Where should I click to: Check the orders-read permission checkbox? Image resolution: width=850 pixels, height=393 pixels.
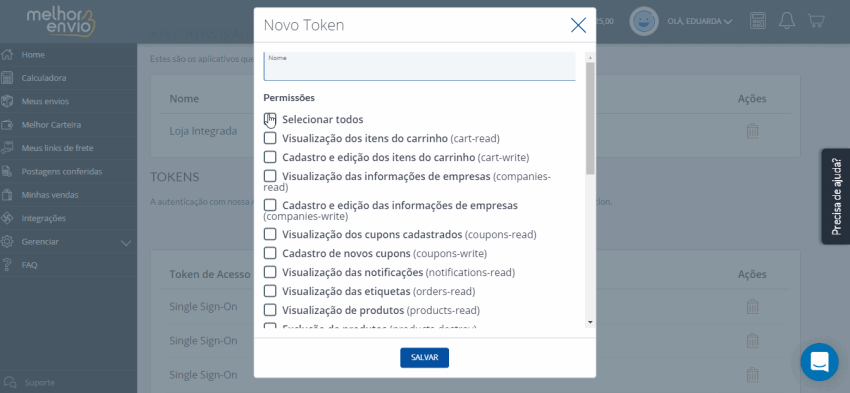270,291
